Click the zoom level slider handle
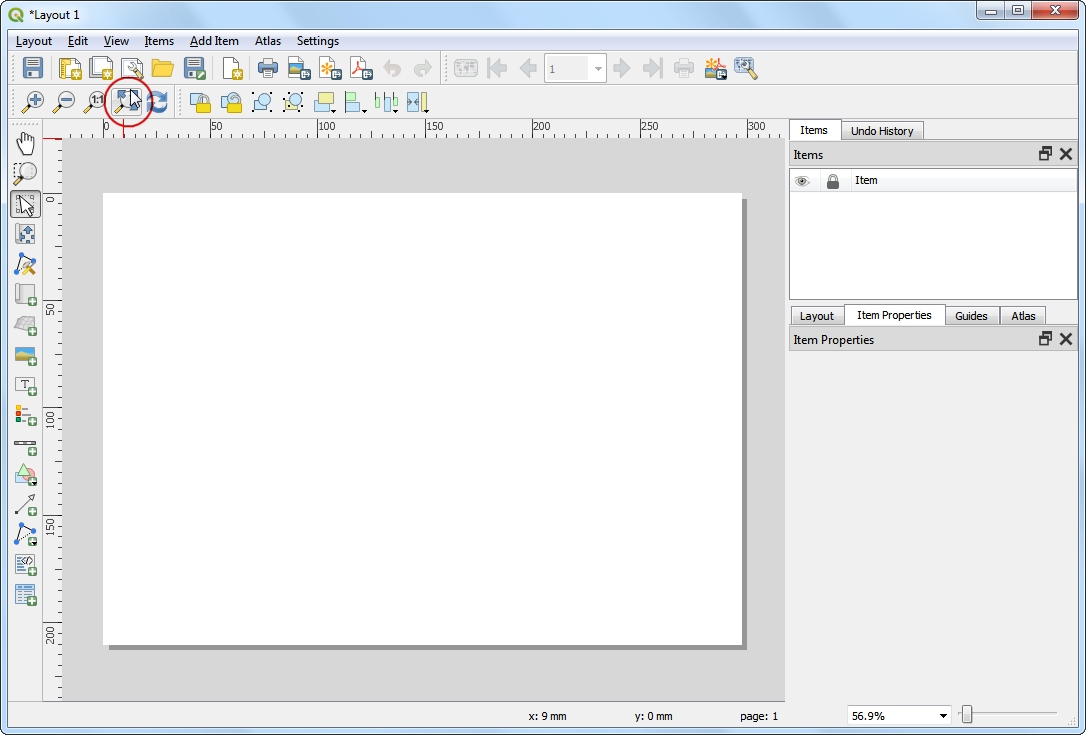 pyautogui.click(x=967, y=714)
